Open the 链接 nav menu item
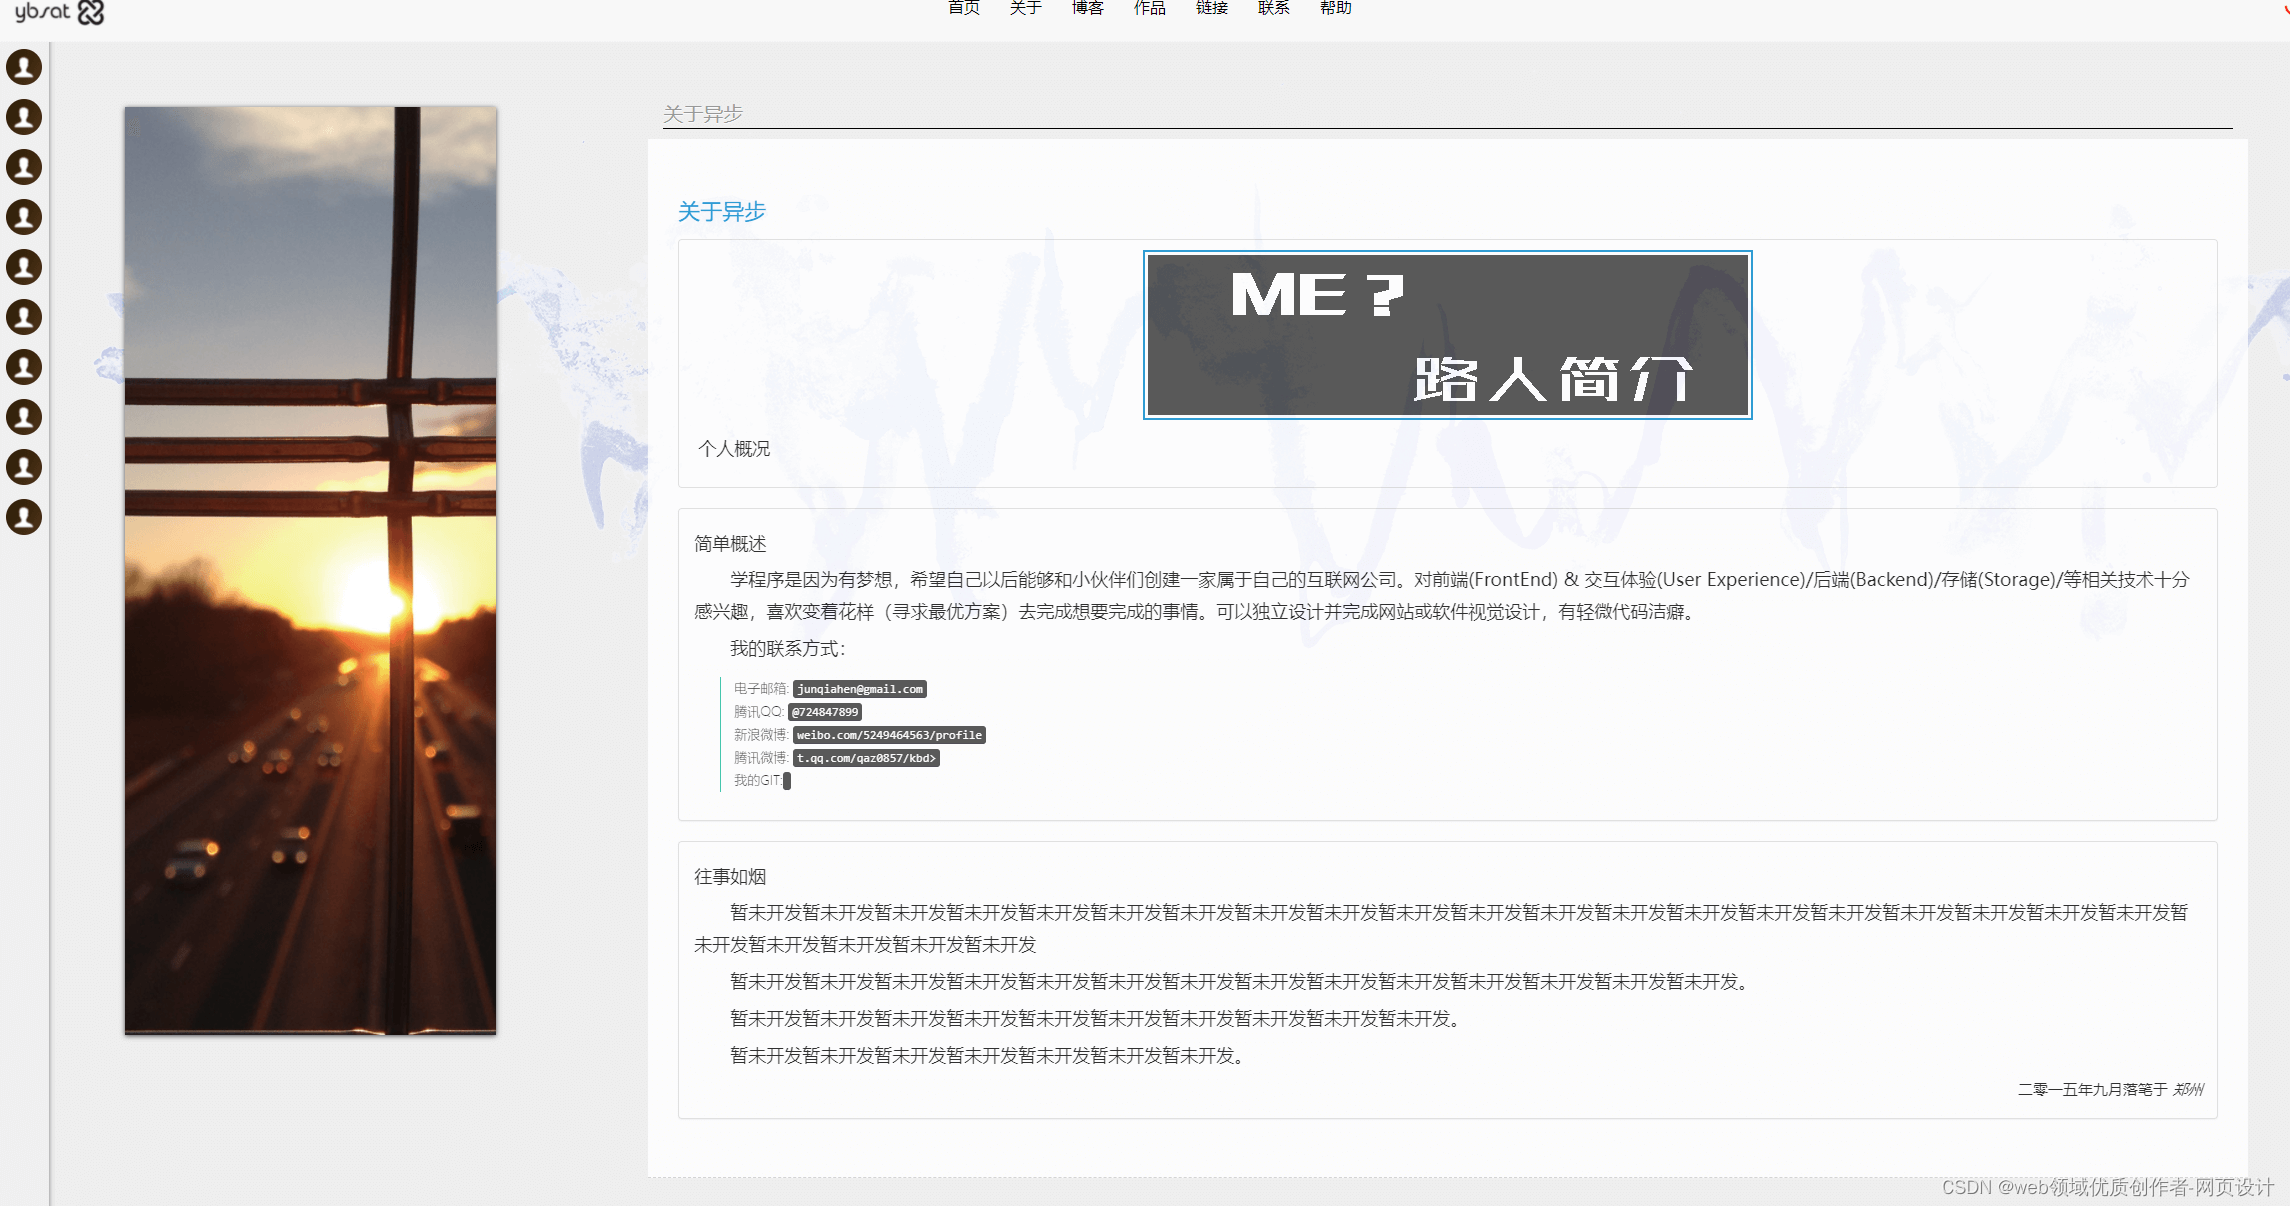This screenshot has width=2290, height=1206. coord(1212,8)
